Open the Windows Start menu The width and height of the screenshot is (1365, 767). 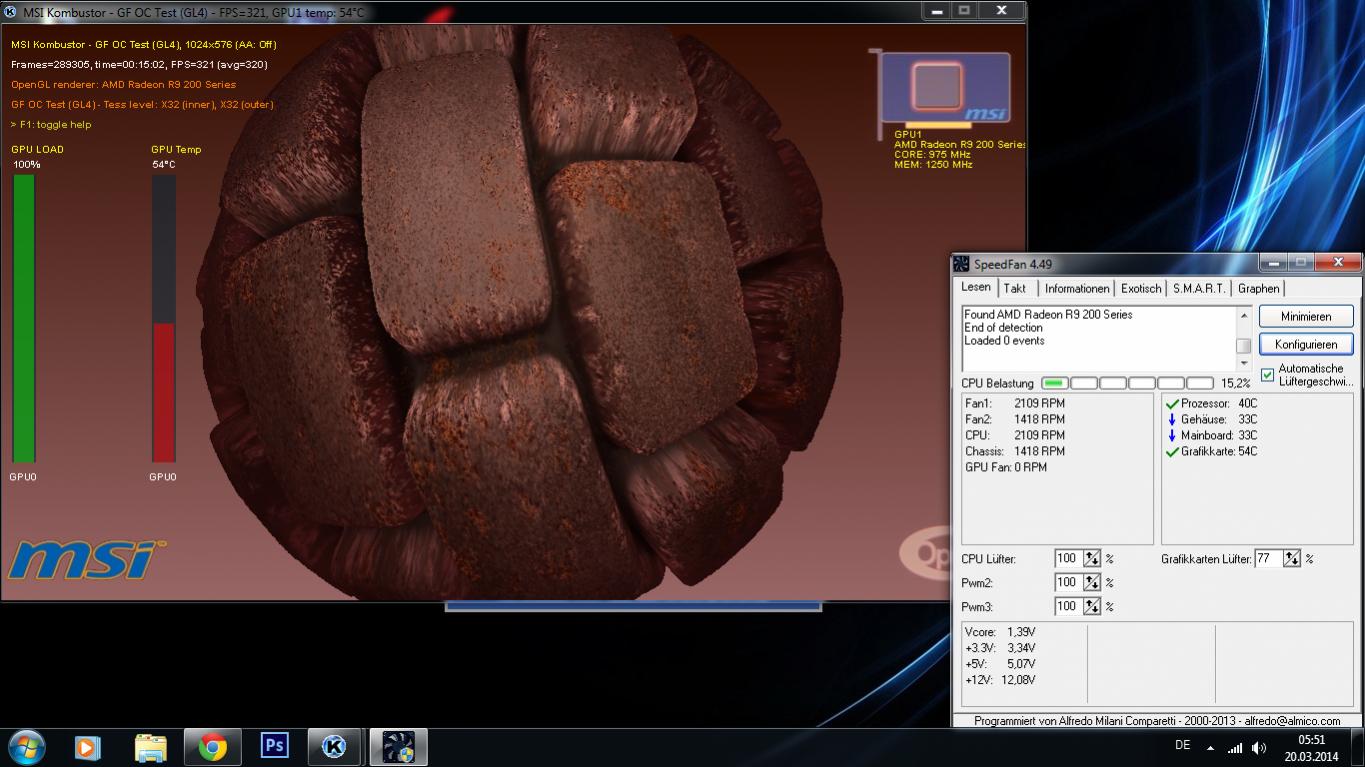[x=25, y=747]
